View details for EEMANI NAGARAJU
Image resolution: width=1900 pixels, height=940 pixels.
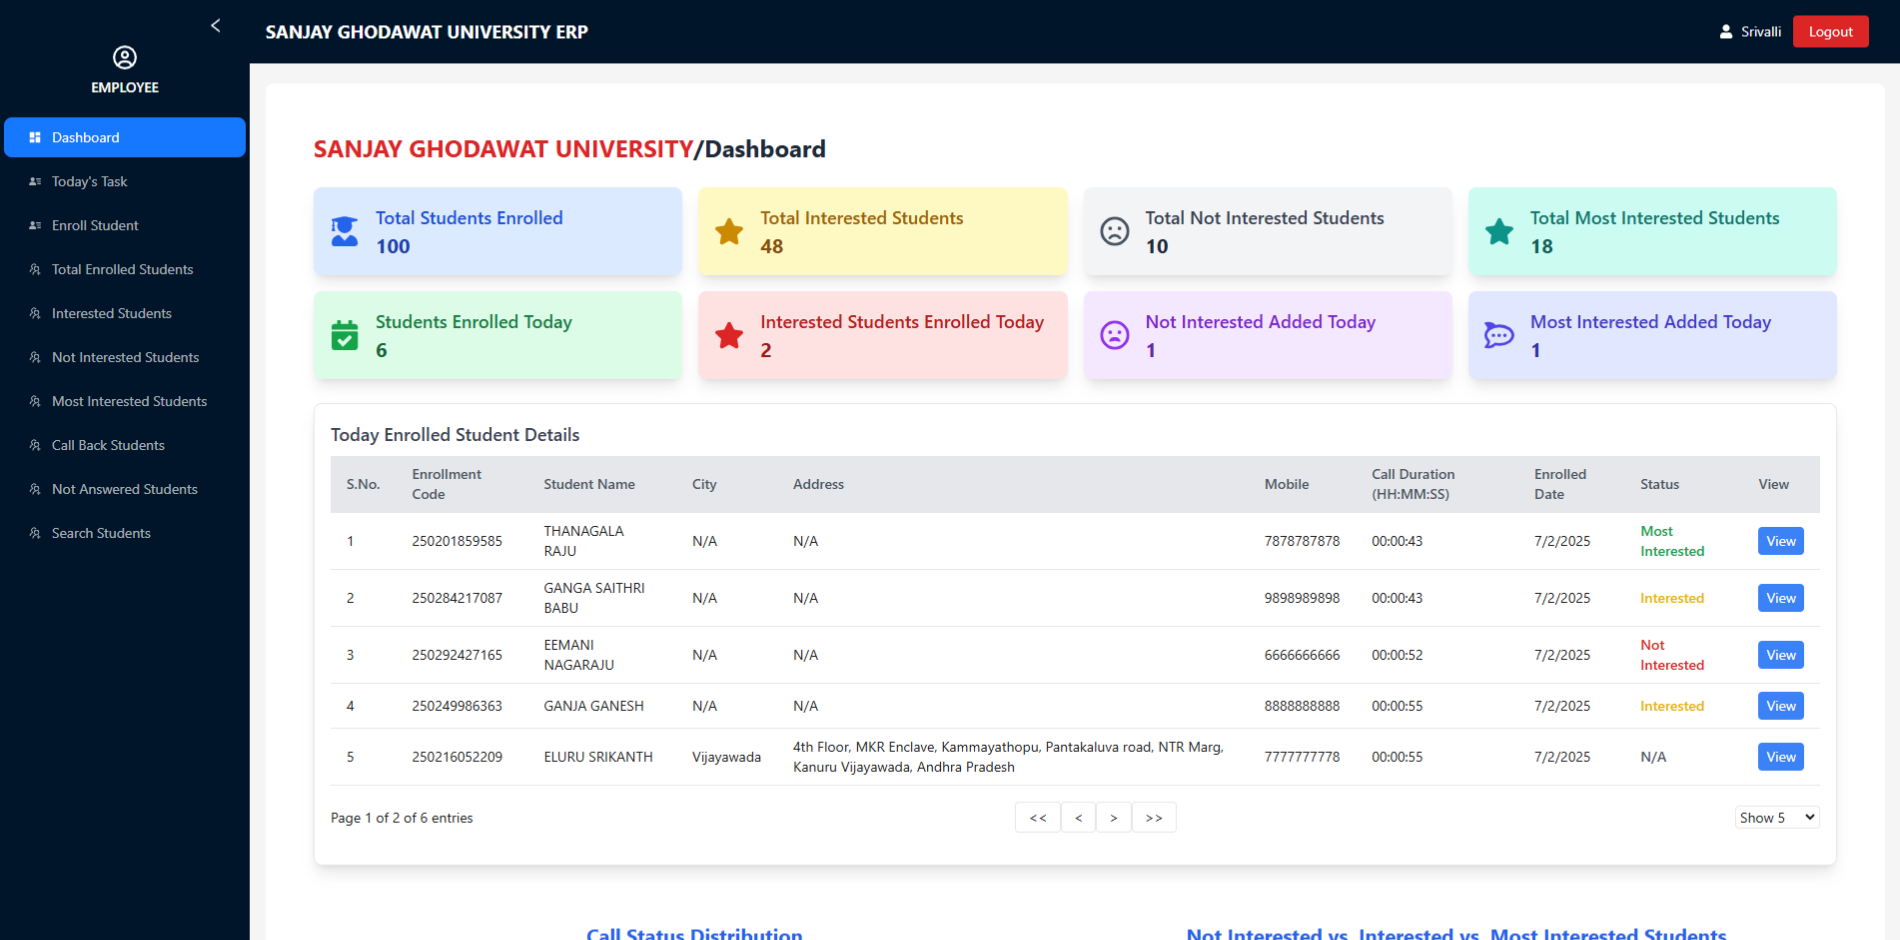click(1780, 655)
